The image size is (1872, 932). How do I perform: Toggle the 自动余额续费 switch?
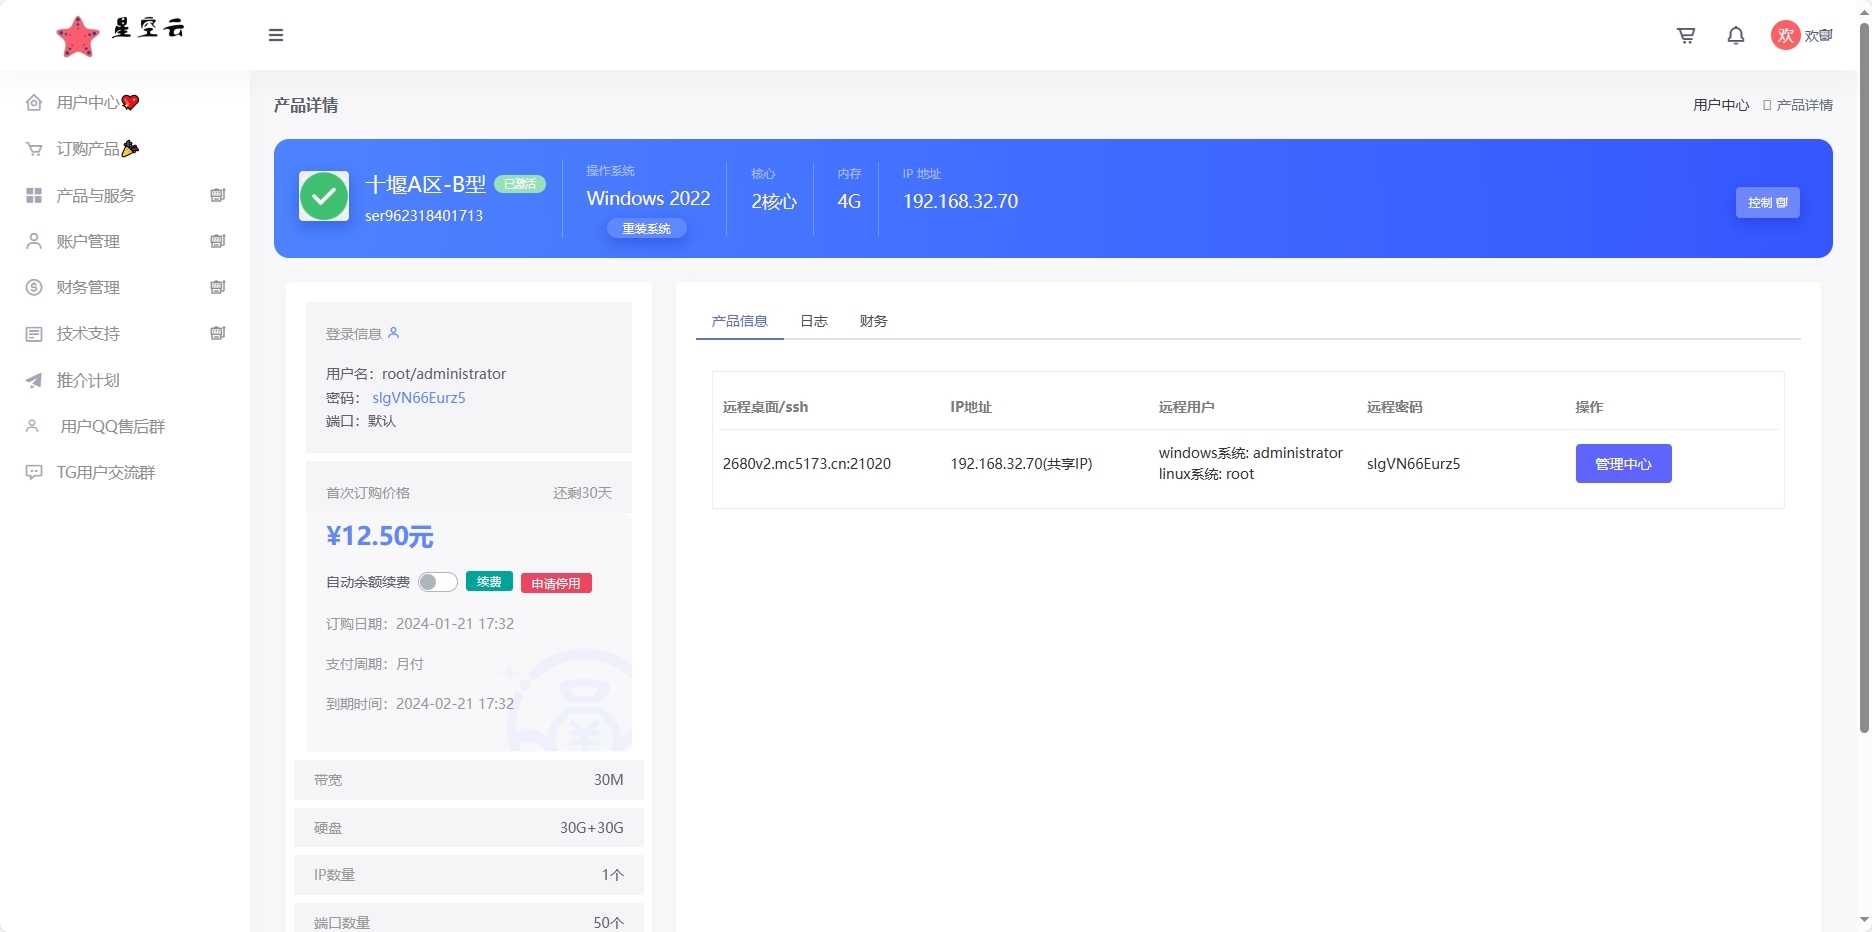pyautogui.click(x=438, y=582)
